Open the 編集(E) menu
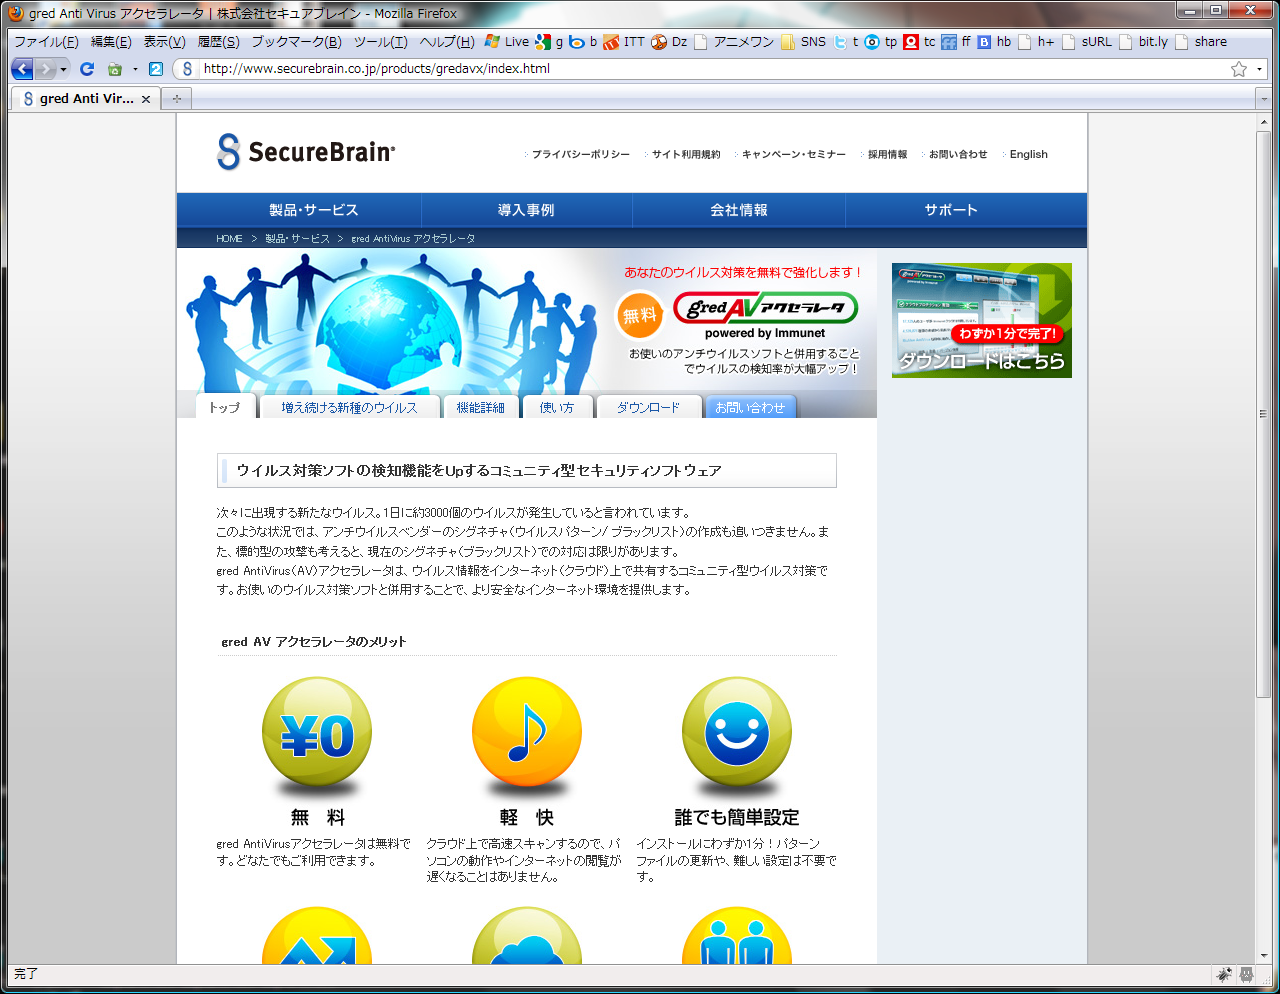Screen dimensions: 1280x994 pyautogui.click(x=111, y=42)
